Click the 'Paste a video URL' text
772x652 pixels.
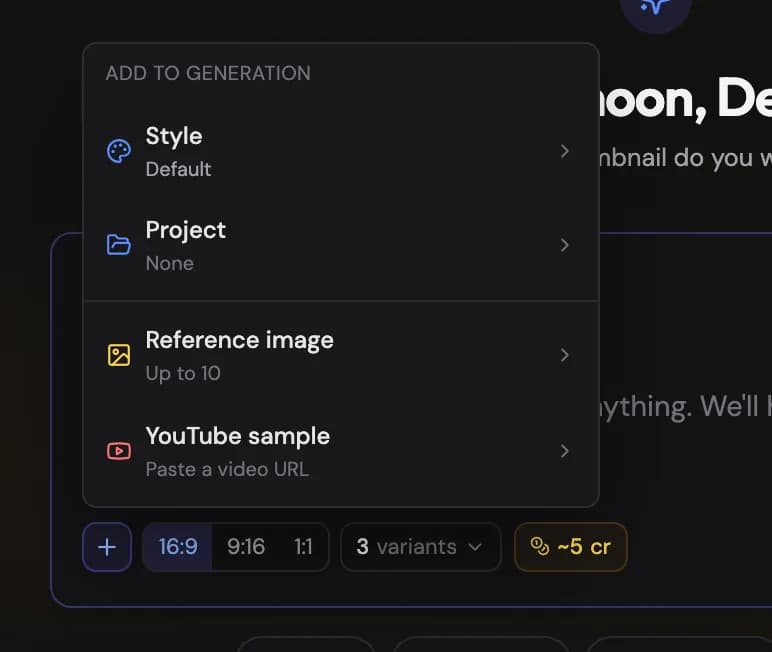[227, 469]
